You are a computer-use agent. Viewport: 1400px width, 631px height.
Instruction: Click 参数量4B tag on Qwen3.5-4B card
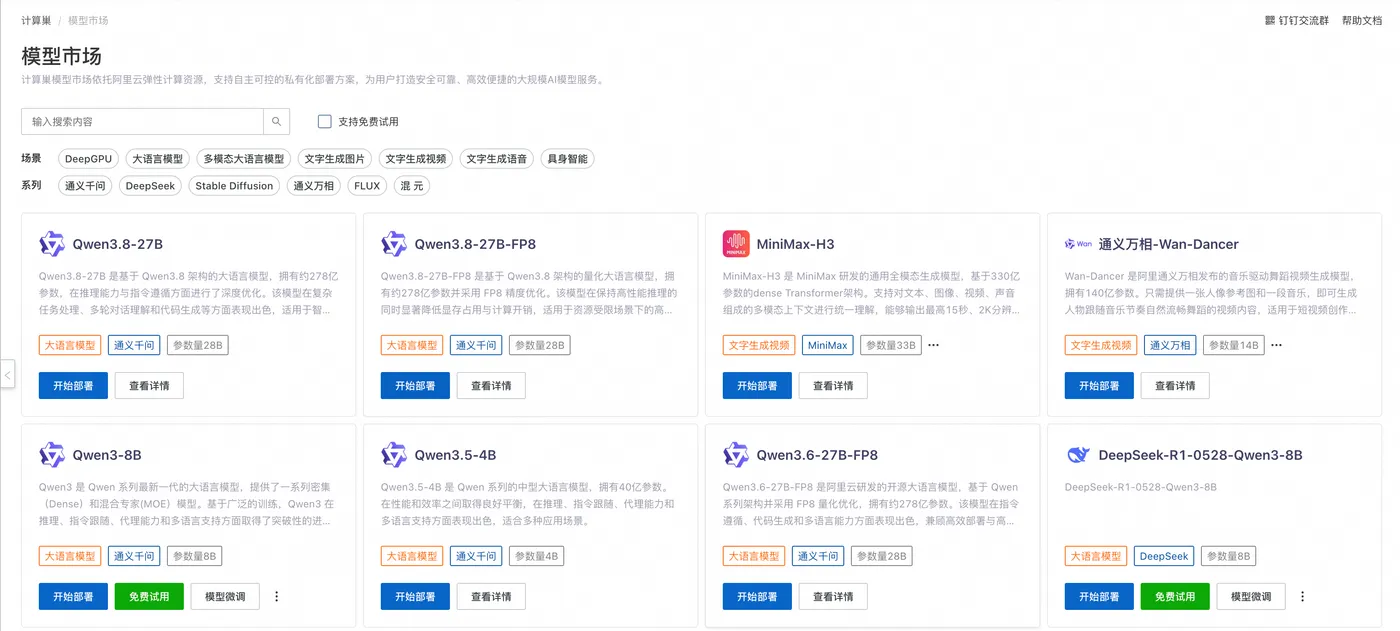pos(538,556)
